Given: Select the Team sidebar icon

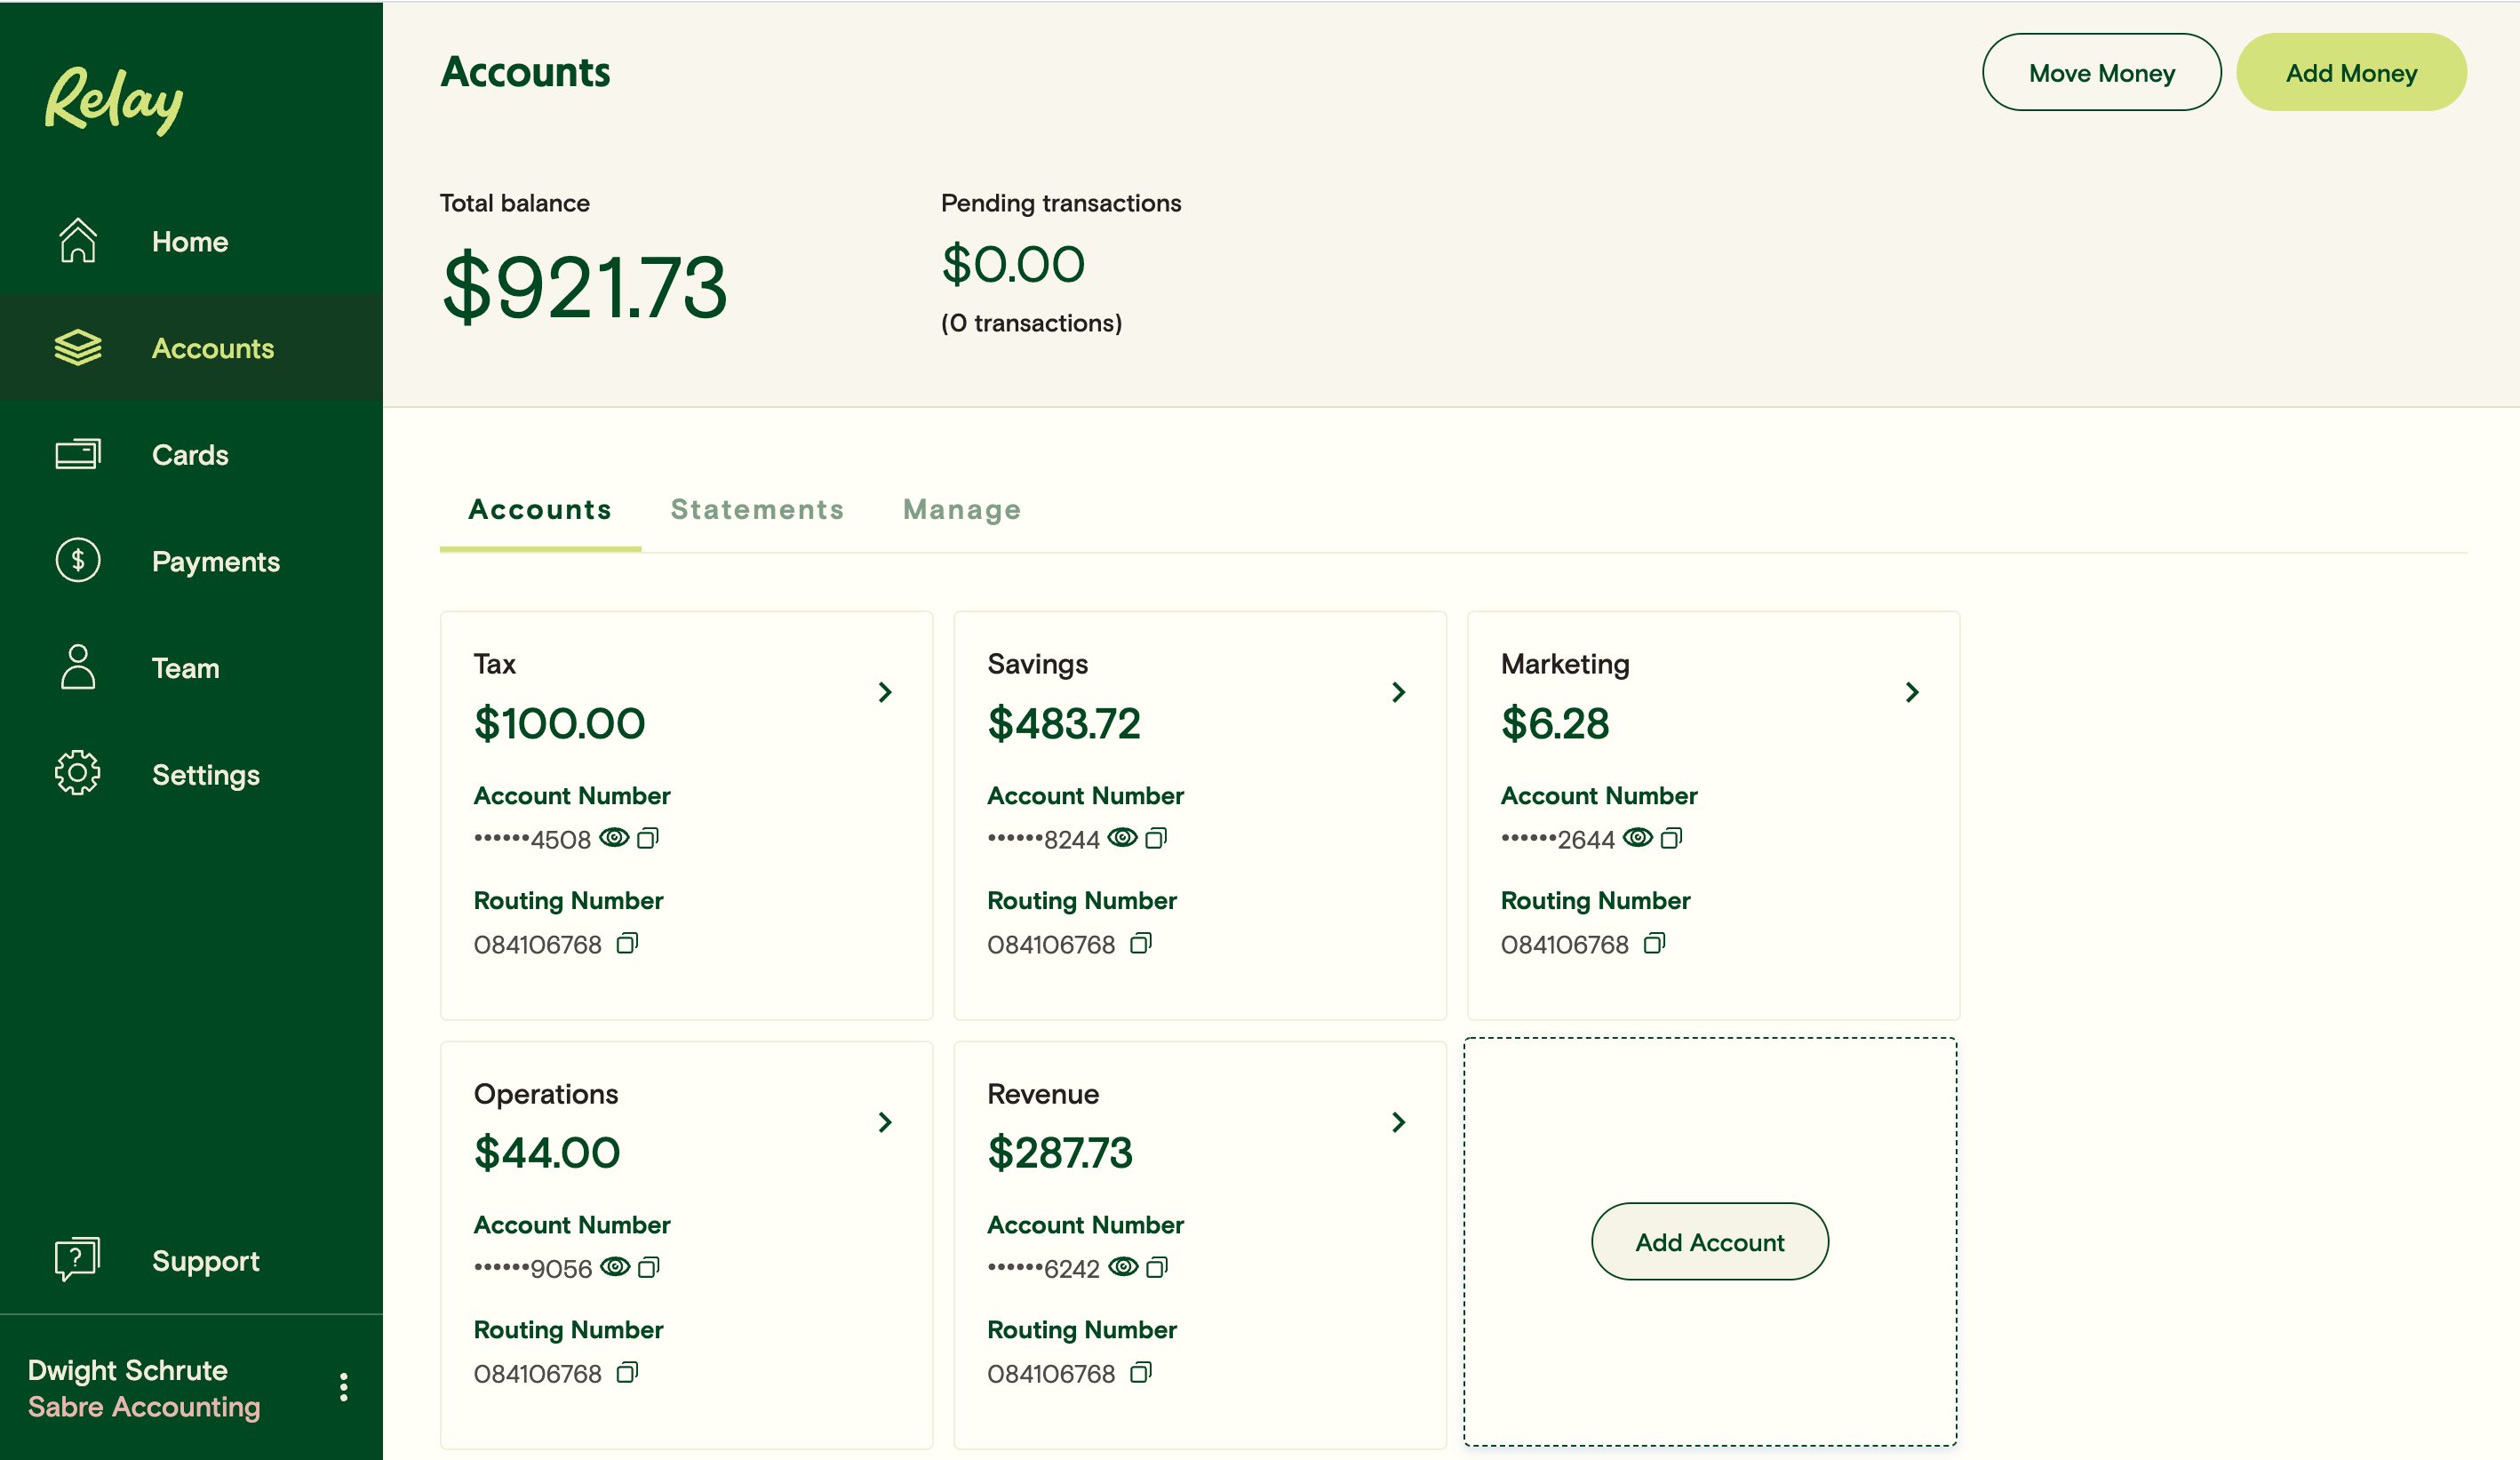Looking at the screenshot, I should coord(77,668).
